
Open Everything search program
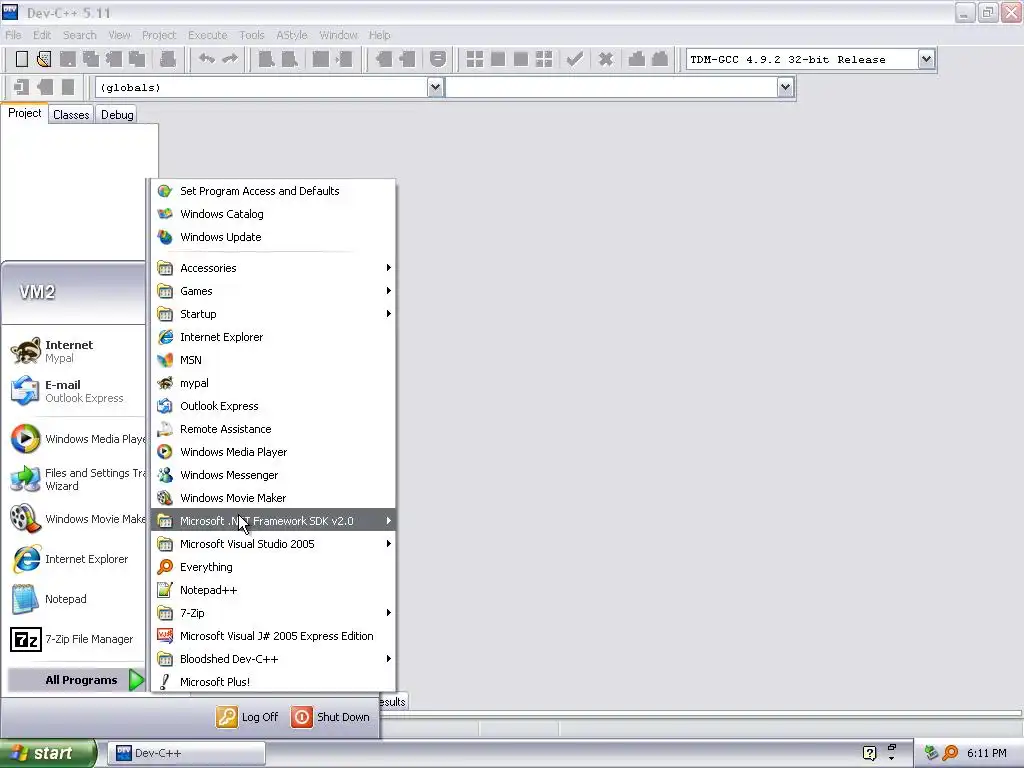tap(273, 567)
